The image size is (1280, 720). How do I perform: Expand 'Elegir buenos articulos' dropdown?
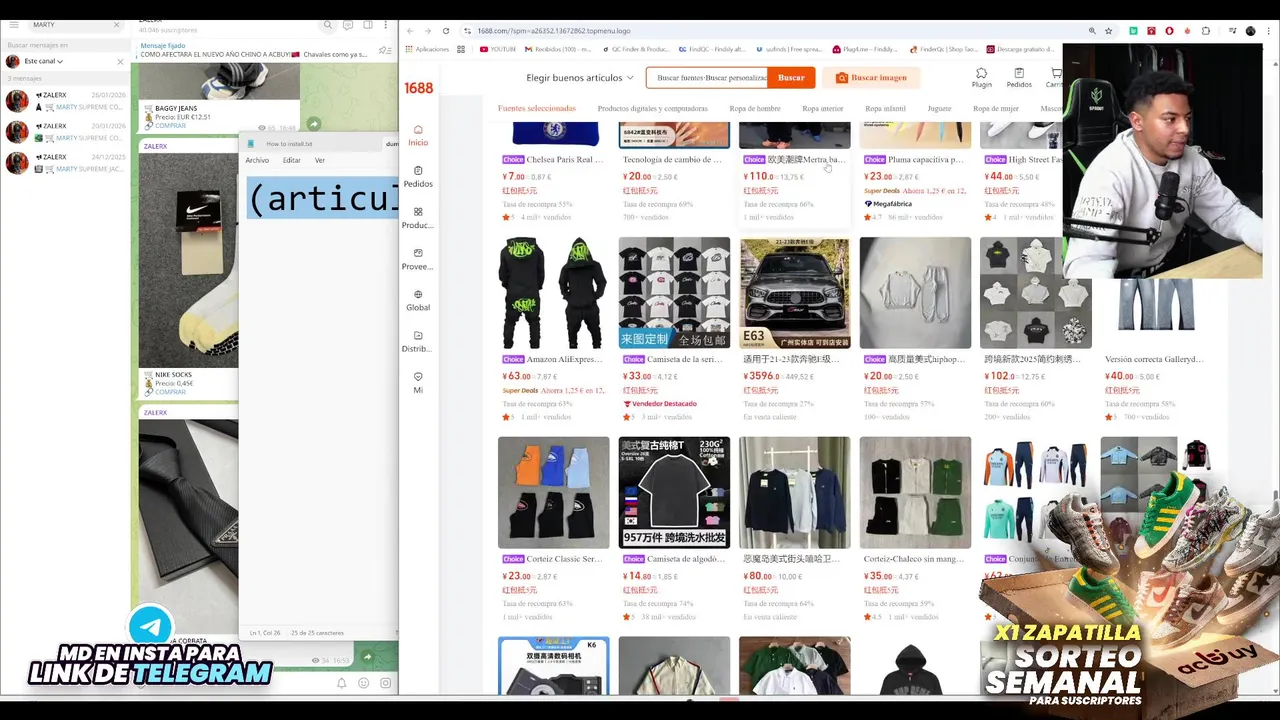pos(580,78)
